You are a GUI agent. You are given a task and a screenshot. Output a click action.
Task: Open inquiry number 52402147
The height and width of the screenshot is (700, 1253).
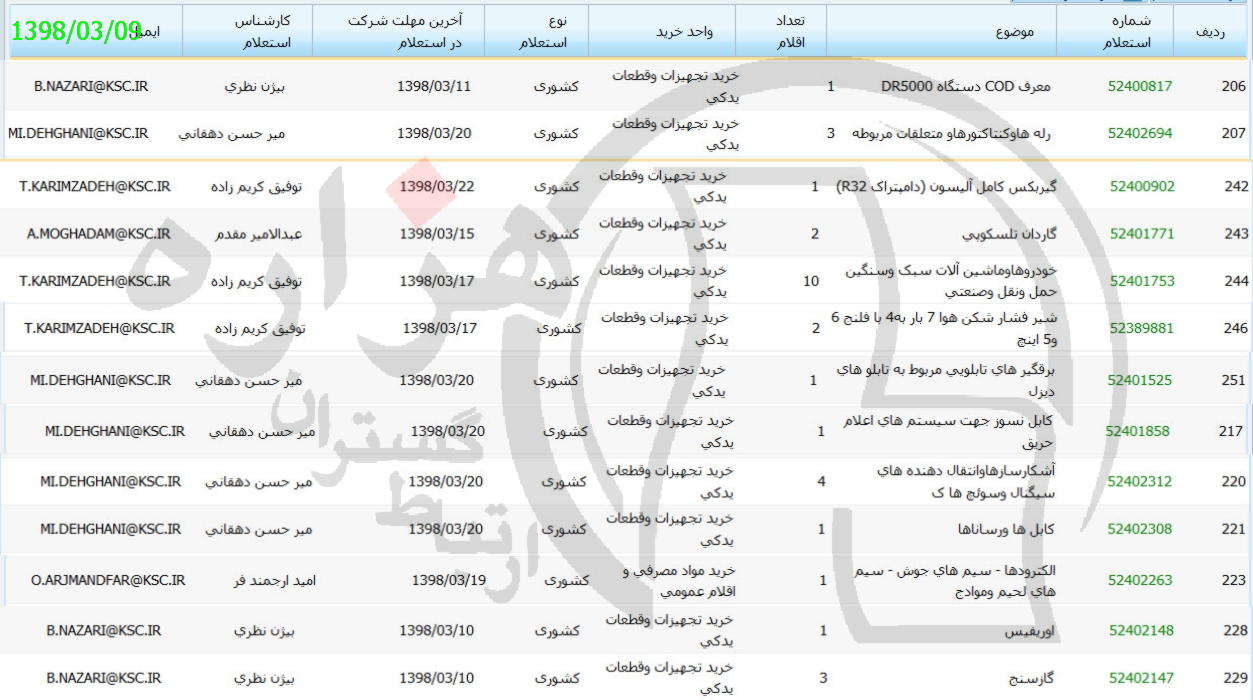1140,678
